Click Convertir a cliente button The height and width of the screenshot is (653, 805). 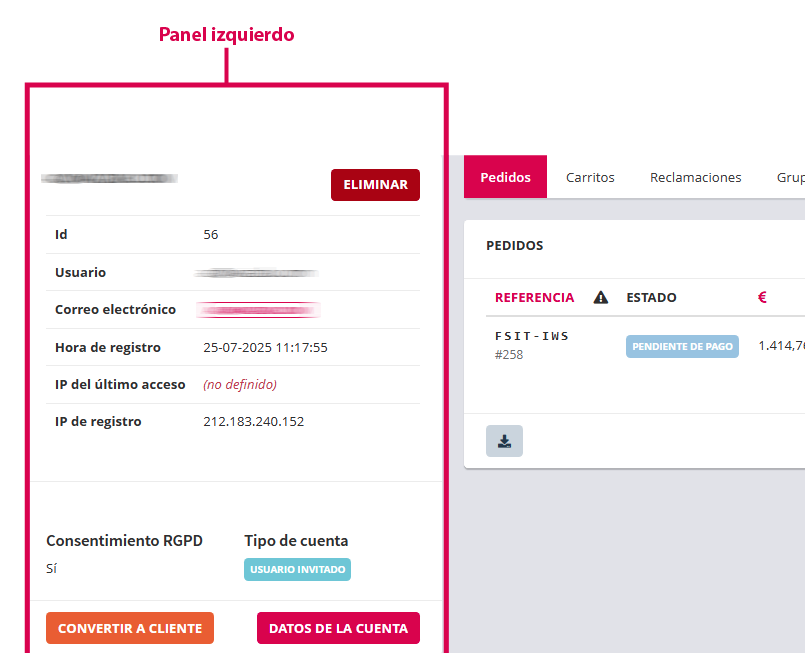pos(130,628)
